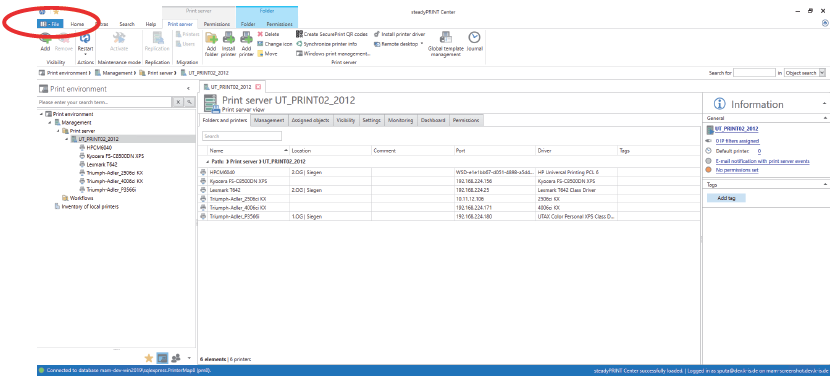
Task: Click Management in the breadcrumb bar
Action: pos(116,73)
